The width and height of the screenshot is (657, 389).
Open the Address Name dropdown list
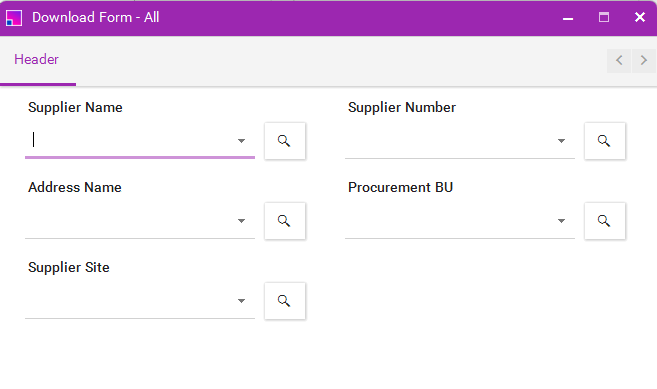[241, 221]
